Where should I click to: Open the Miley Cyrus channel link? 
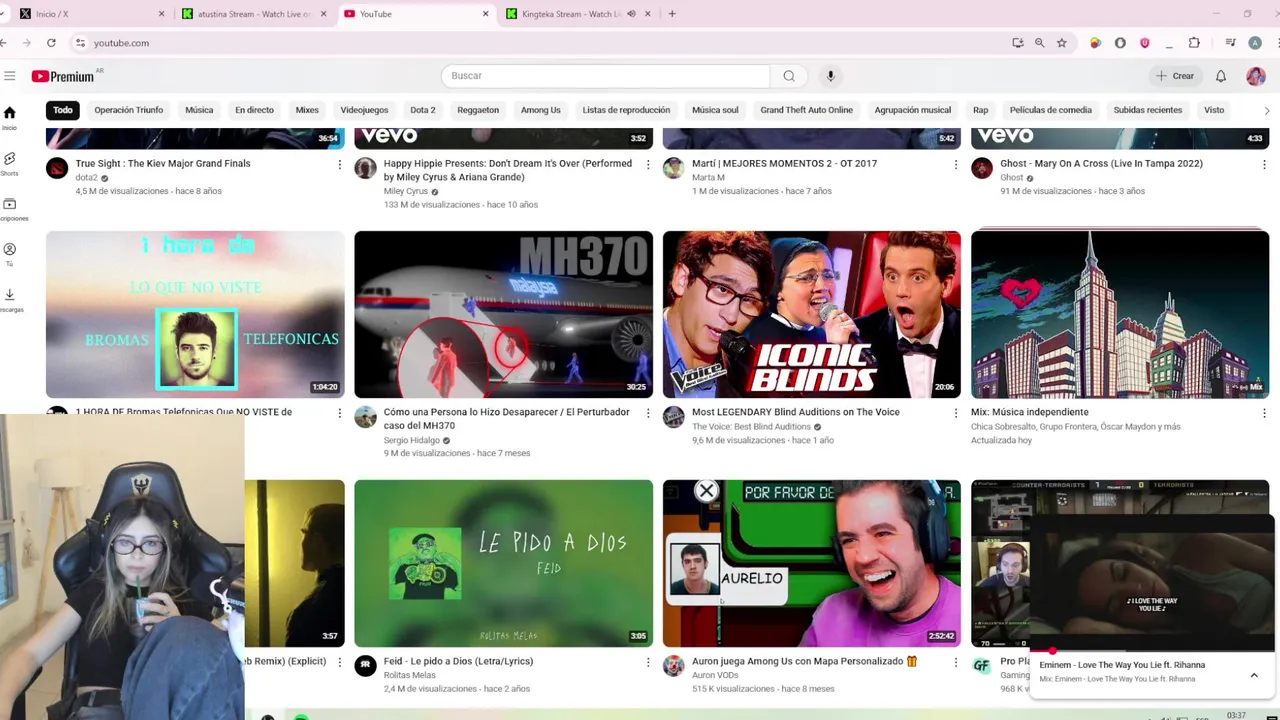405,191
